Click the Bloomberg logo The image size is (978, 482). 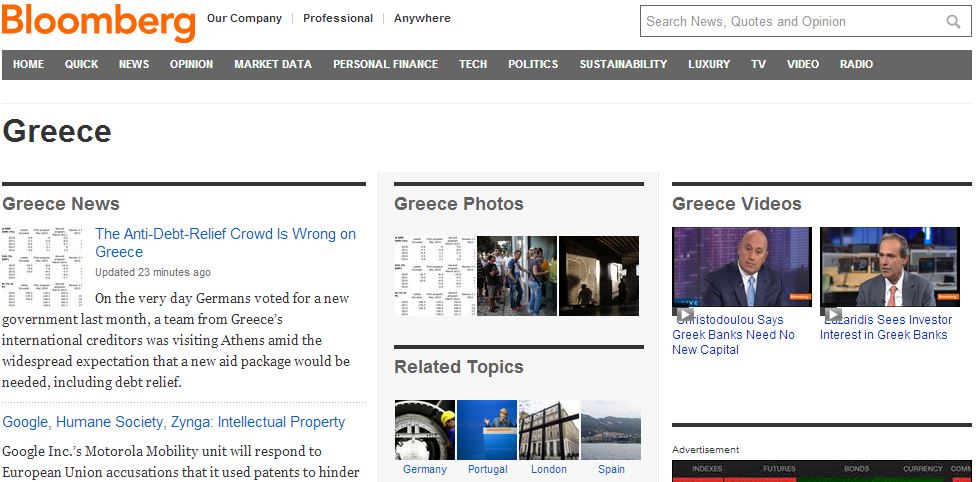[x=98, y=22]
